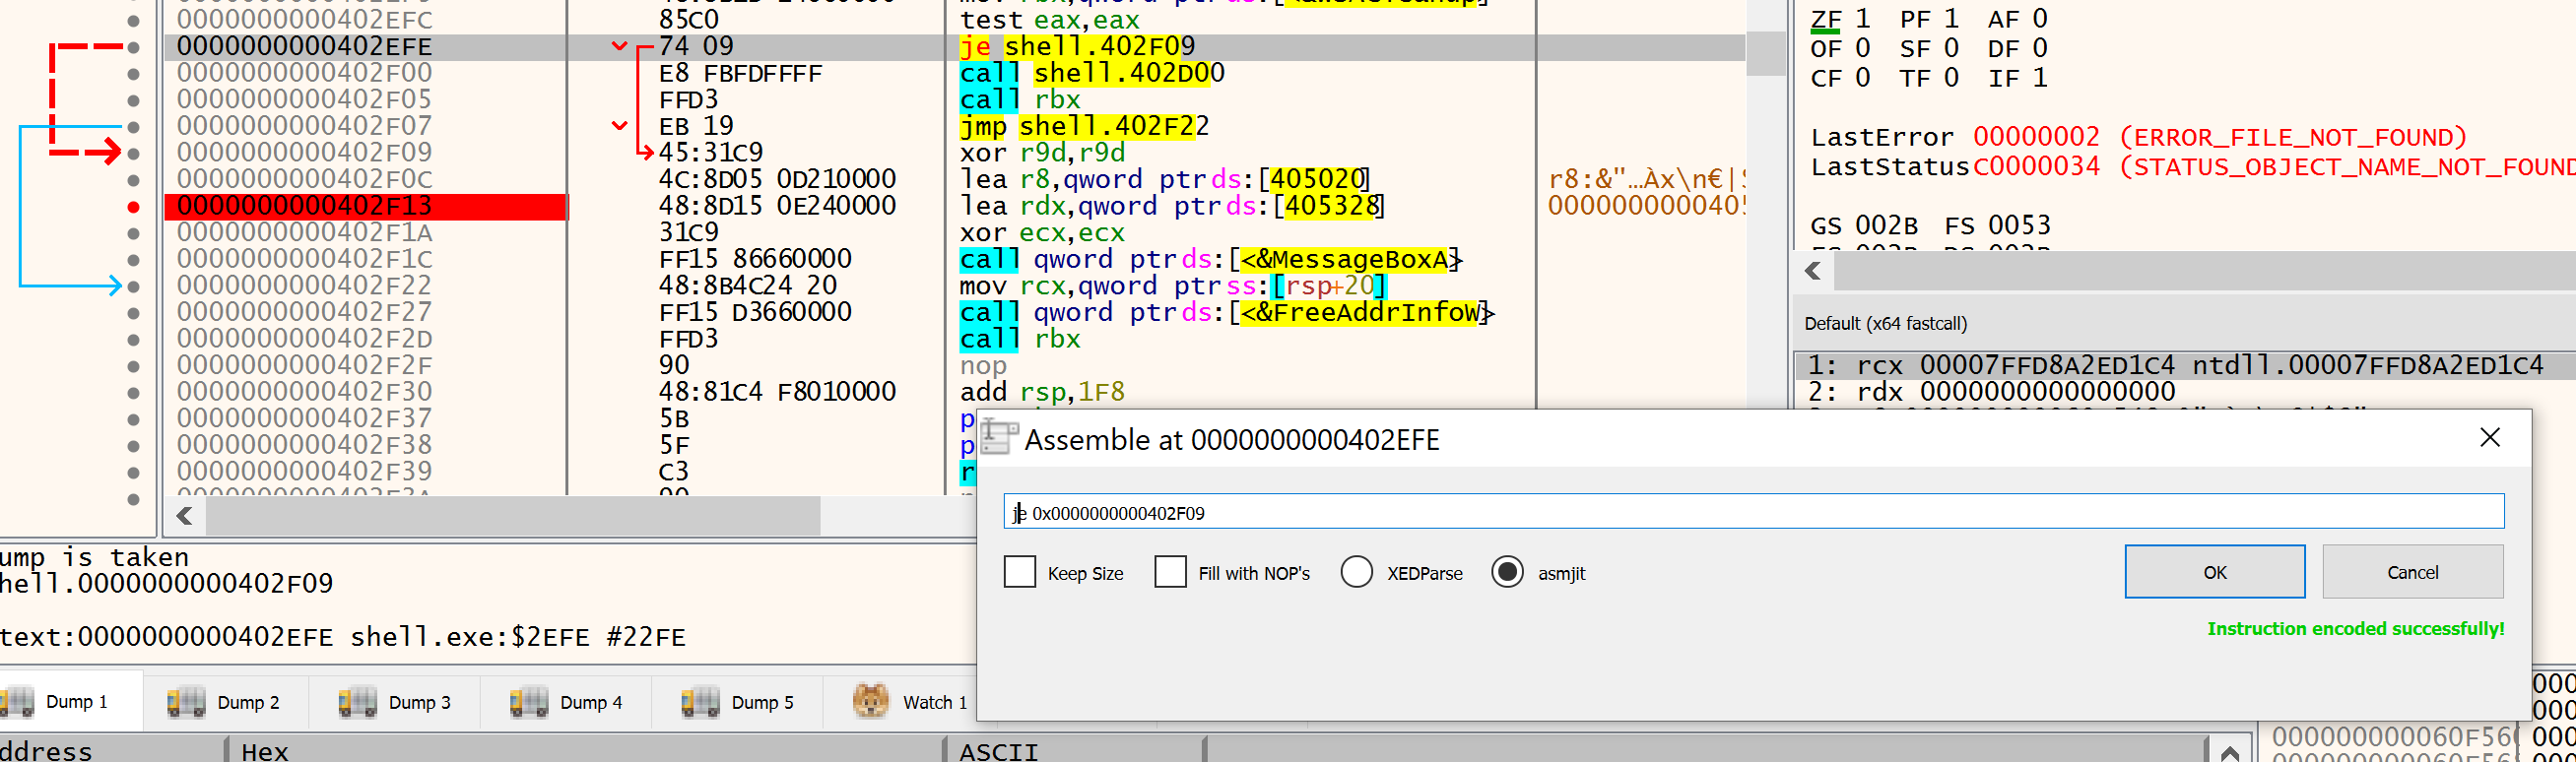Click the ASCII column header in the dump
This screenshot has width=2576, height=762.
point(998,752)
